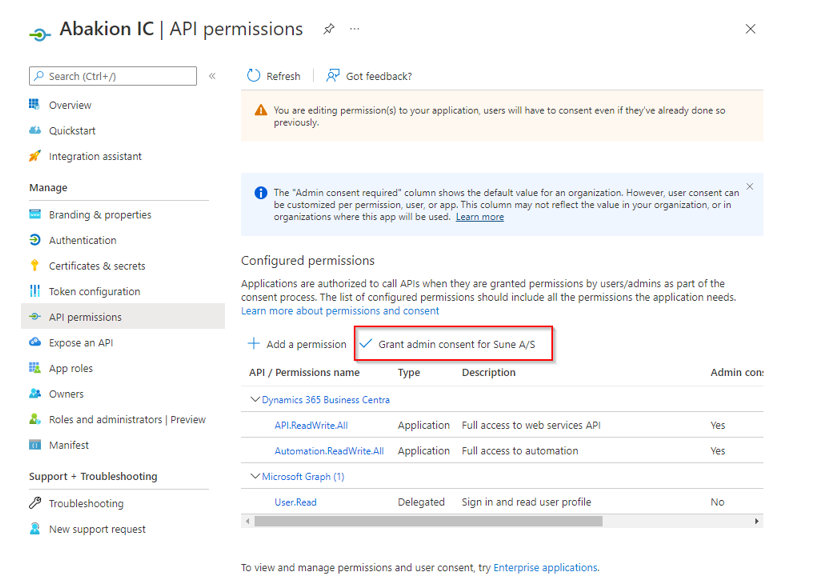Click the Certificates & secrets key icon
The image size is (819, 585).
[x=34, y=265]
